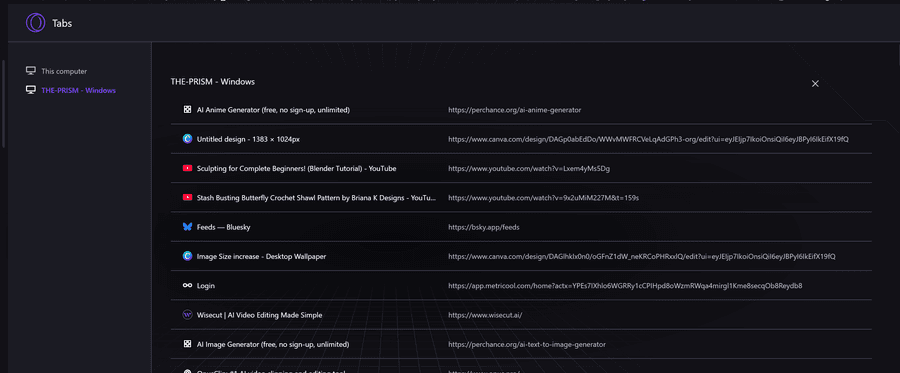
Task: Click the Wisecut logo icon
Action: click(x=187, y=315)
